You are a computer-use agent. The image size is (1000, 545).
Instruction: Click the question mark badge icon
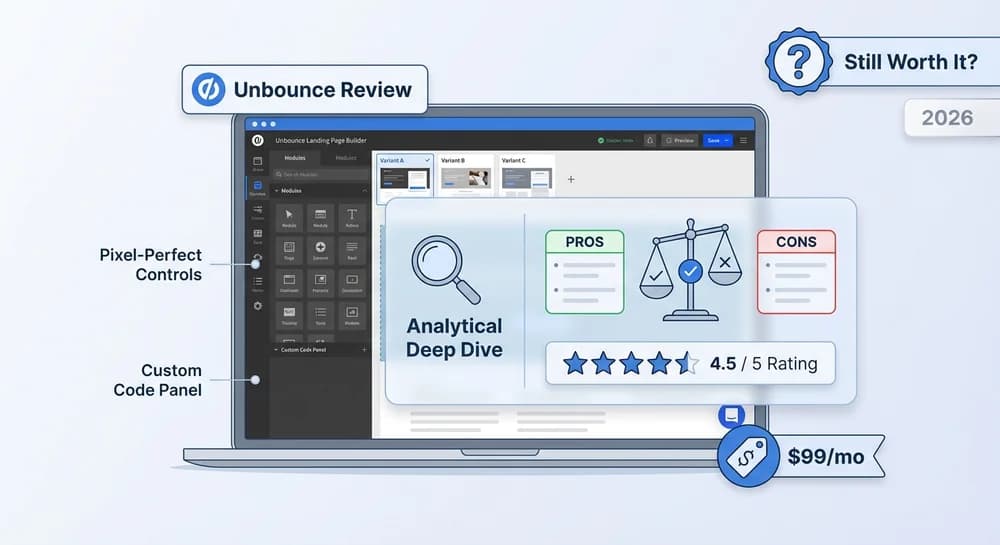coord(798,62)
